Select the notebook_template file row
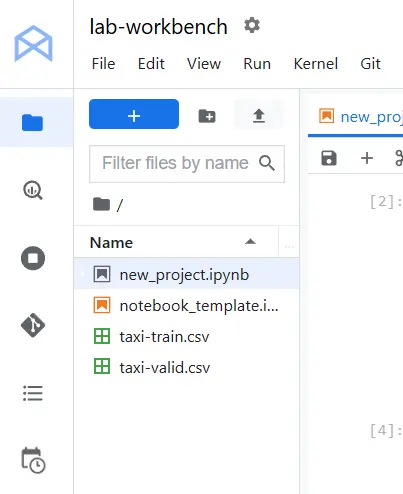 point(187,305)
